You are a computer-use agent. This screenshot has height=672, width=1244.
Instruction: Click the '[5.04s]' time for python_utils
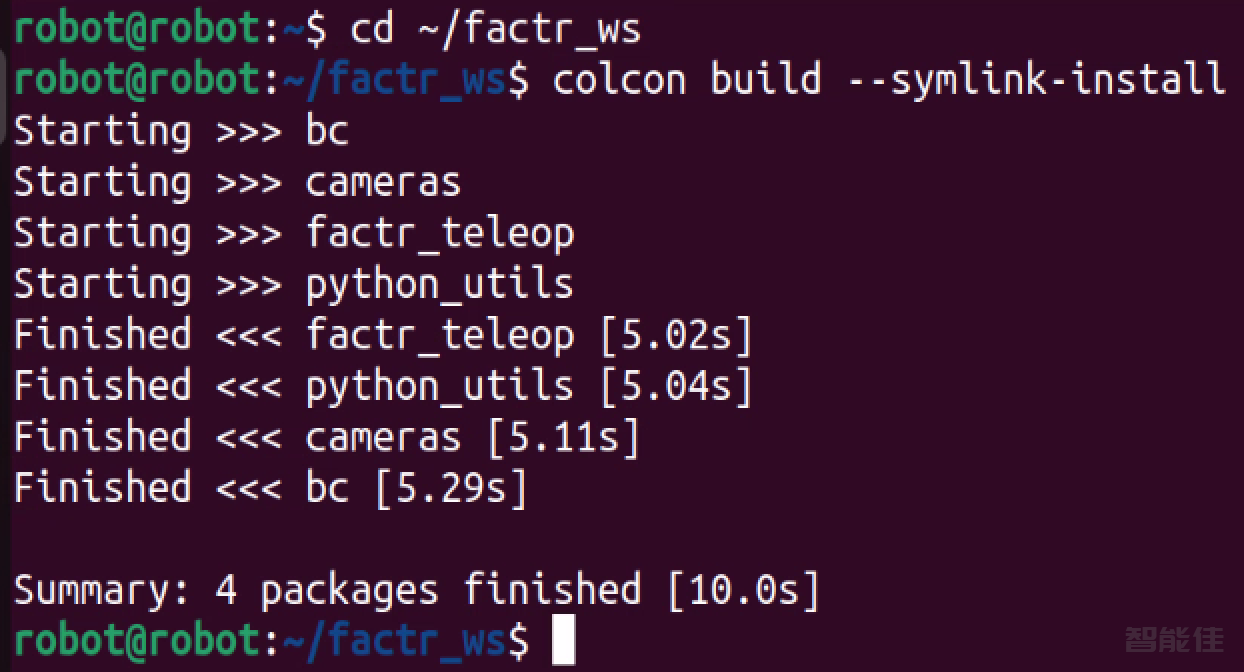(675, 386)
